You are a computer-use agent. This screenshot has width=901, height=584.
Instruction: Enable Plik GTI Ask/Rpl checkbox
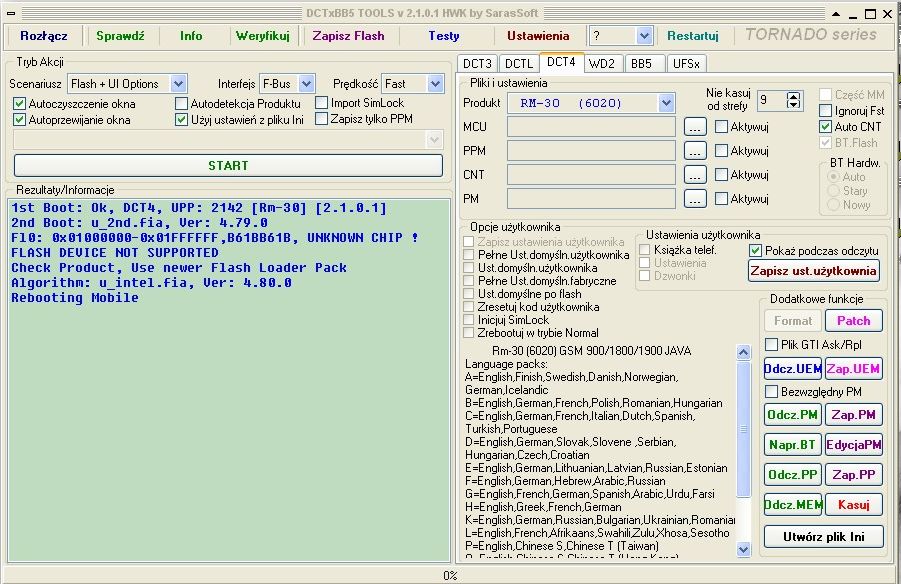(772, 344)
